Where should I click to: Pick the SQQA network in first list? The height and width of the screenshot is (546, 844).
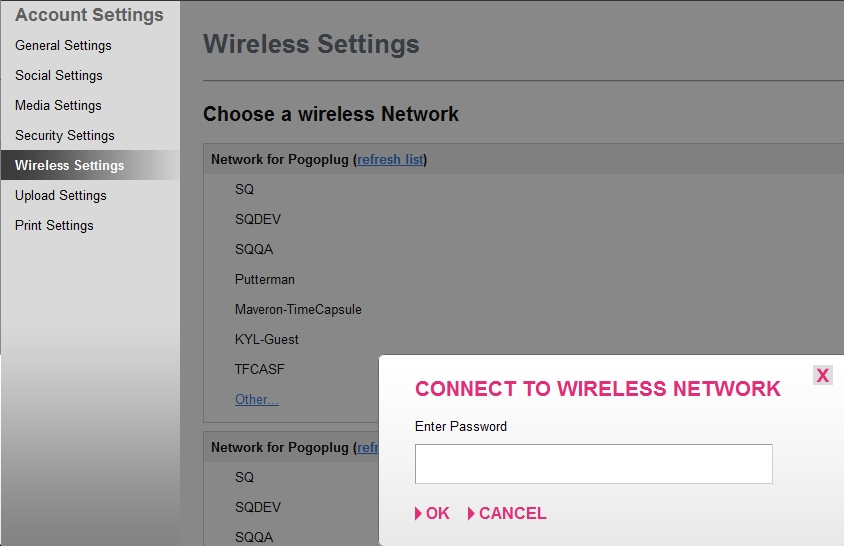254,249
